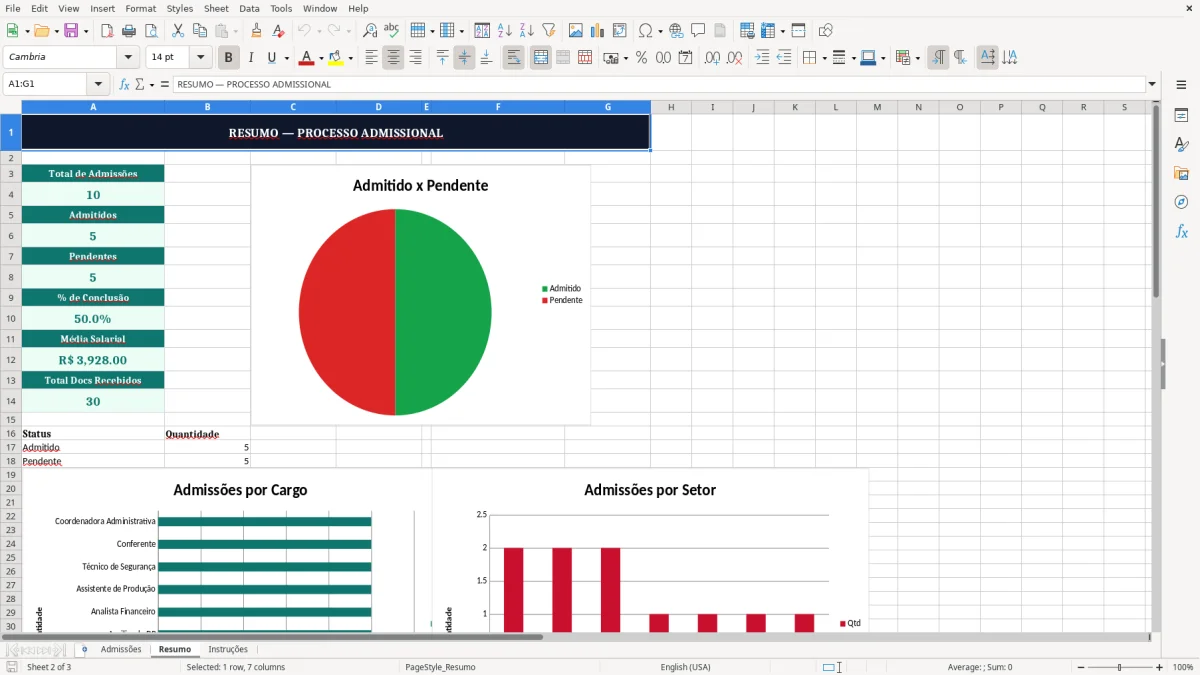
Task: Click the Save document icon
Action: 71,31
